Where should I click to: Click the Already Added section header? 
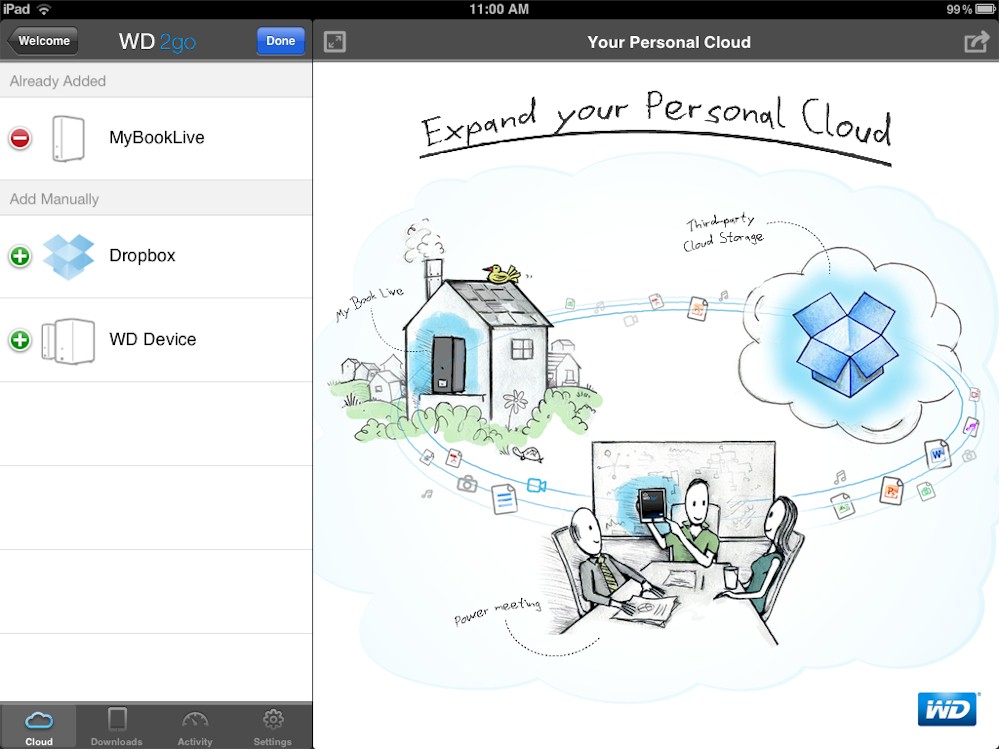coord(156,81)
